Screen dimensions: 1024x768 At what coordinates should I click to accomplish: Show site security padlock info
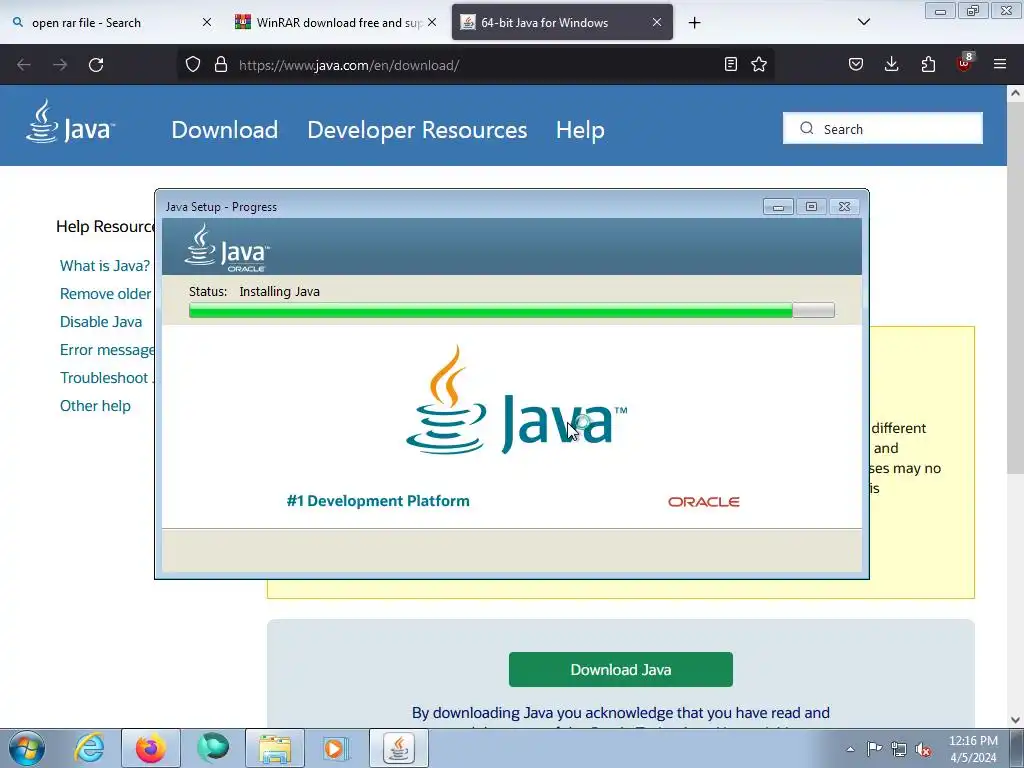(221, 65)
